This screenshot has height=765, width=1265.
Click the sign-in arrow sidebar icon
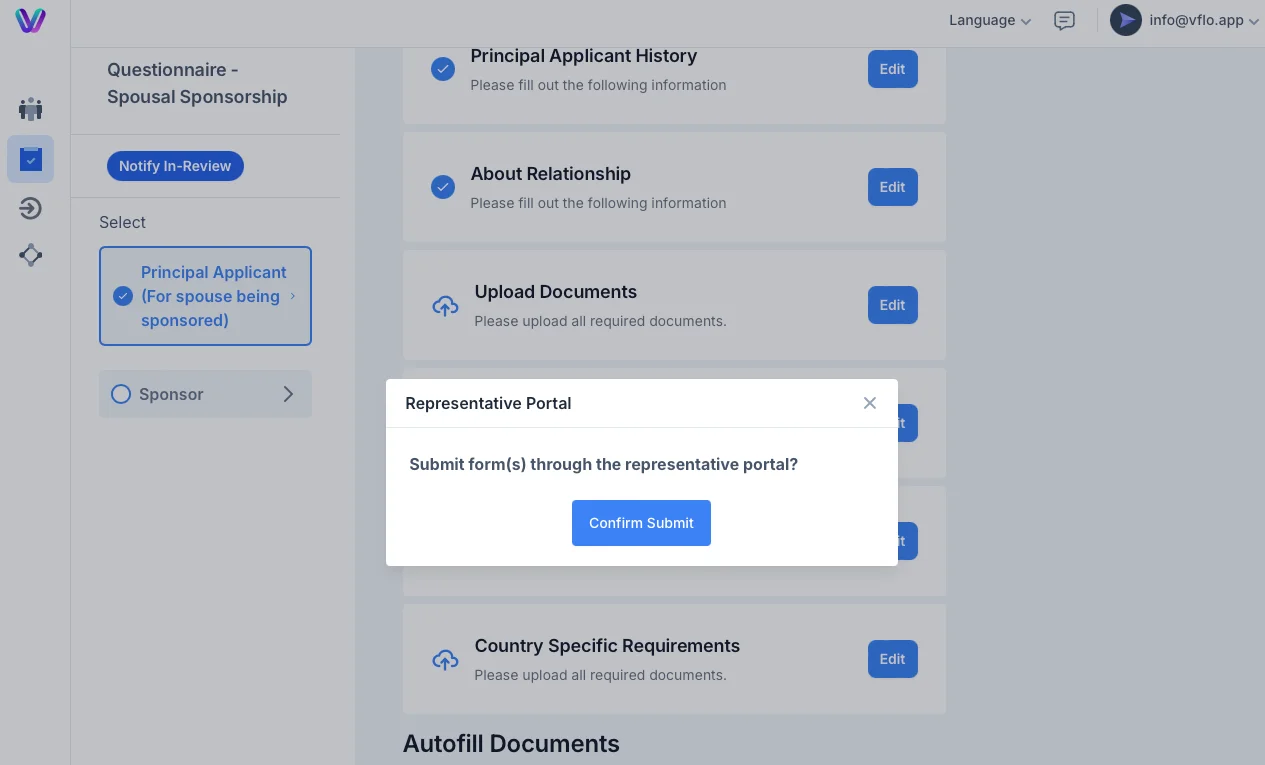31,208
